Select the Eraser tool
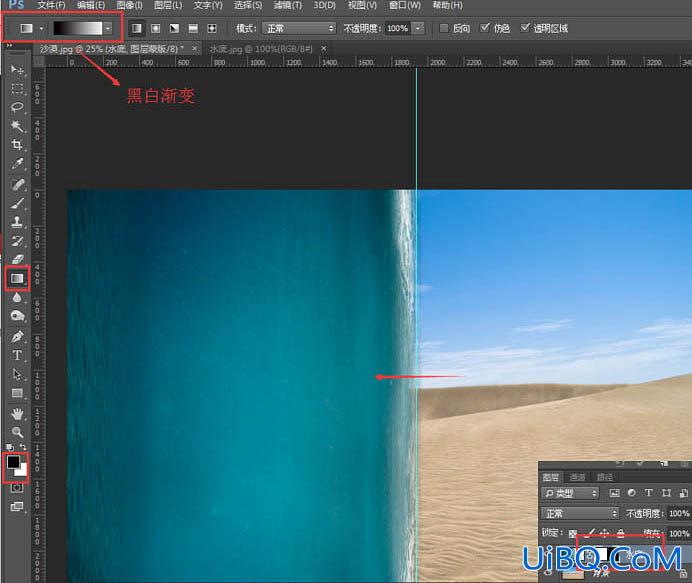 coord(17,259)
